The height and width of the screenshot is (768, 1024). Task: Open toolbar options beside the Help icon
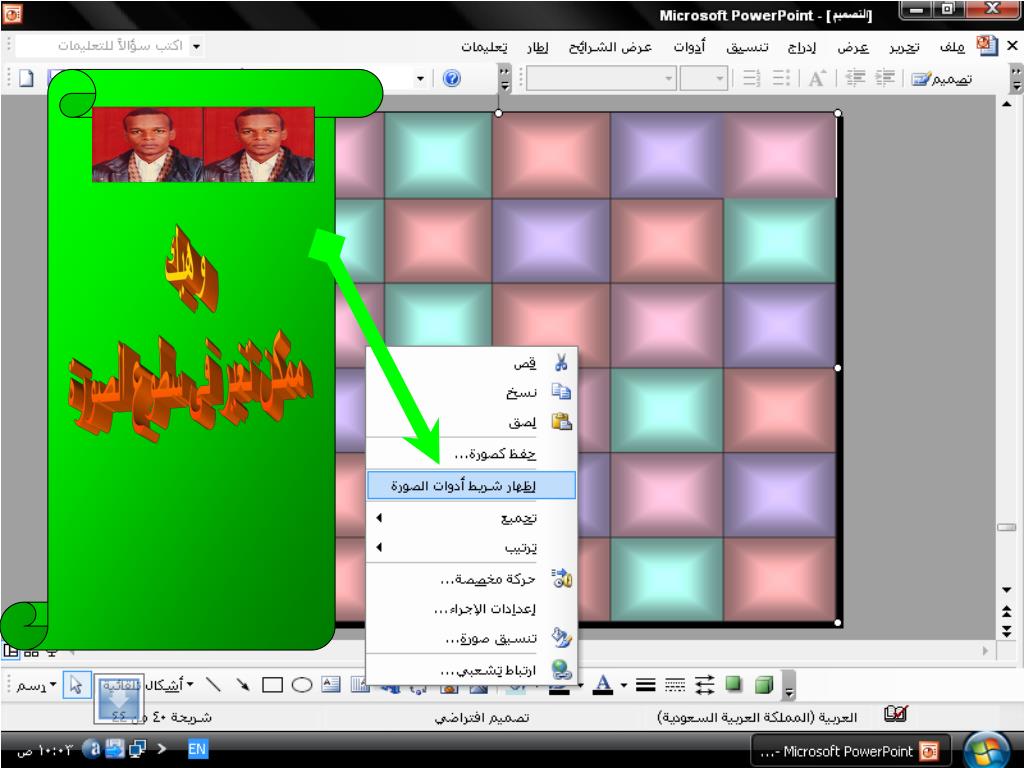504,78
